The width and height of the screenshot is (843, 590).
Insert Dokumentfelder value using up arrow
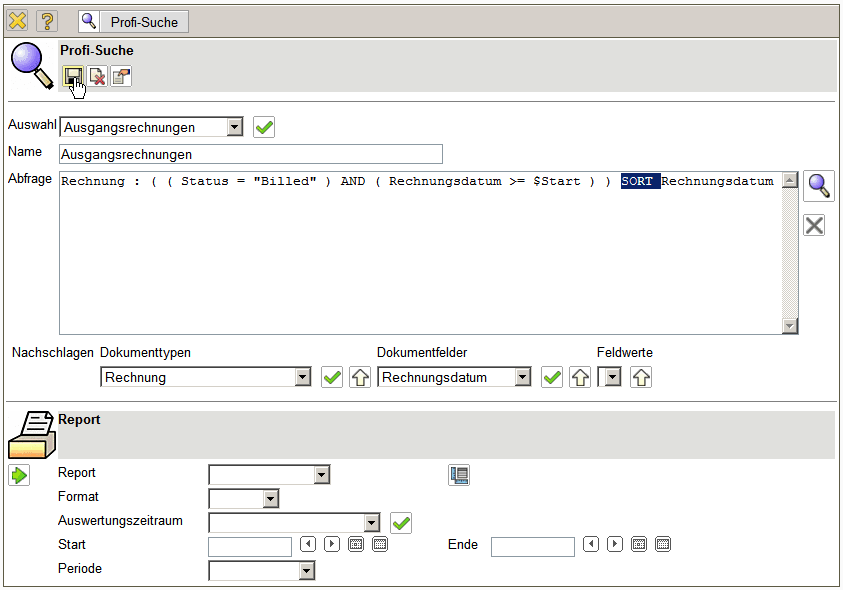(579, 377)
